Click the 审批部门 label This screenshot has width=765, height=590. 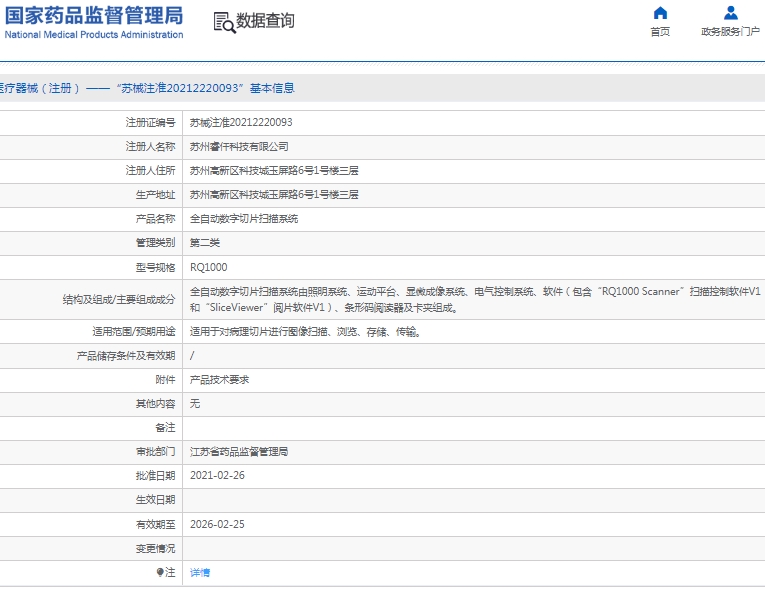click(155, 451)
